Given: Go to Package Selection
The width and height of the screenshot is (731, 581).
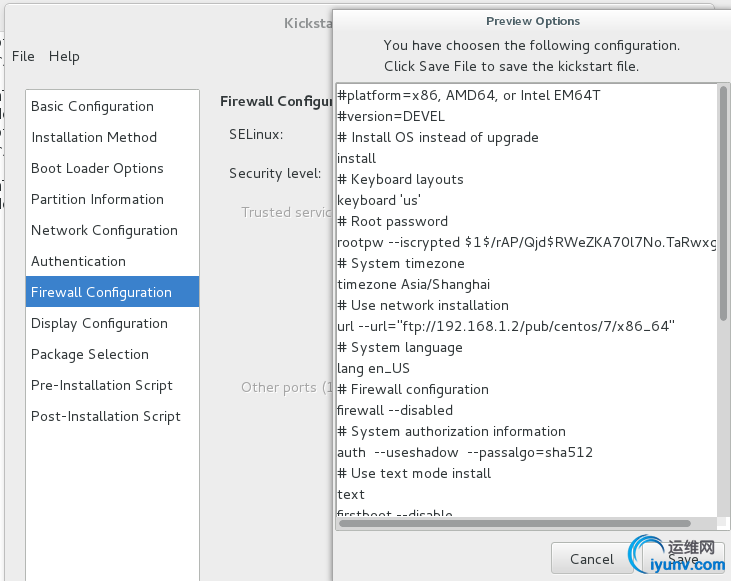Looking at the screenshot, I should coord(90,354).
